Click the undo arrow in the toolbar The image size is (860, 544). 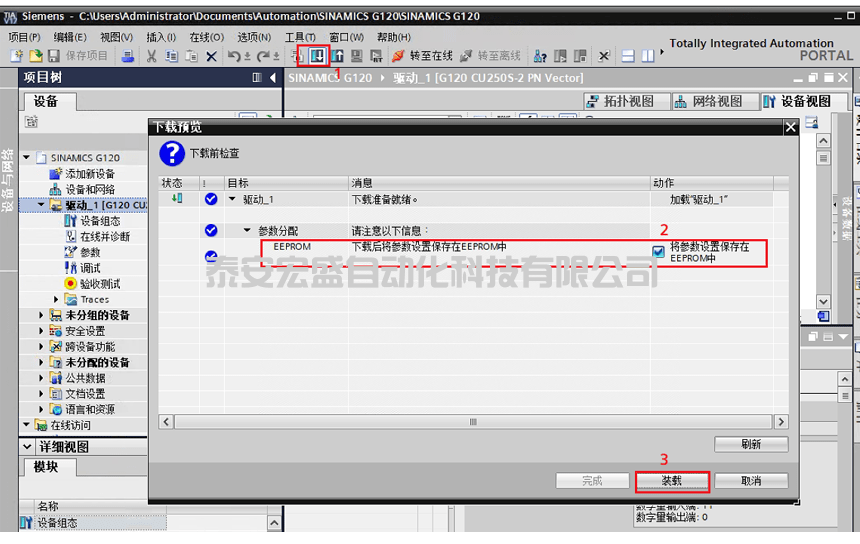point(234,56)
